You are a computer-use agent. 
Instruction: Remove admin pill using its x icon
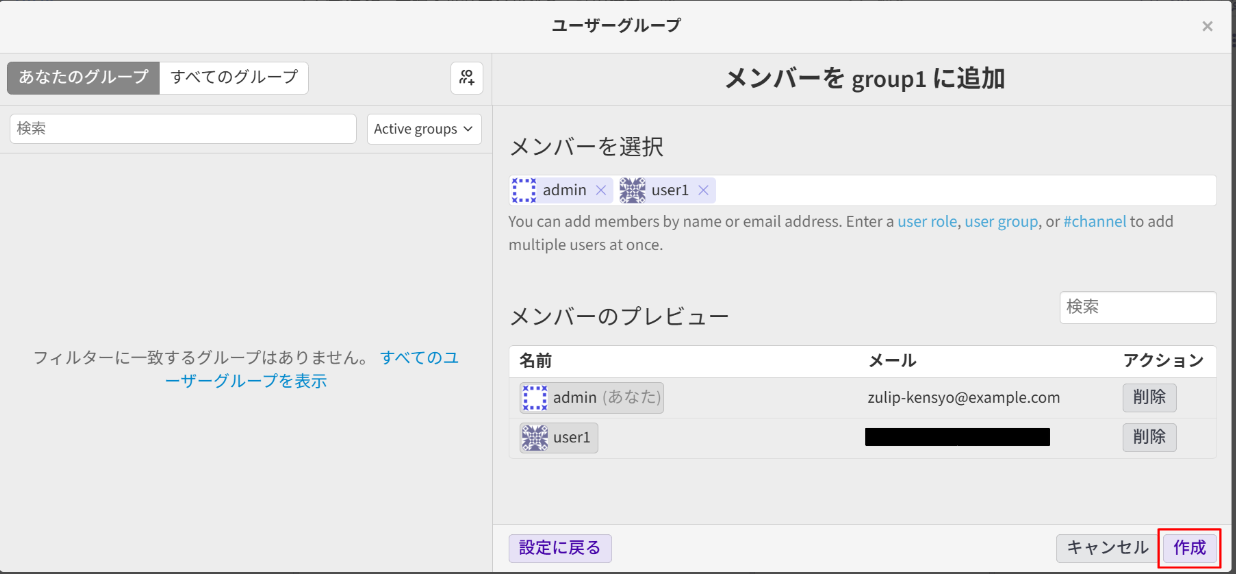pos(600,190)
